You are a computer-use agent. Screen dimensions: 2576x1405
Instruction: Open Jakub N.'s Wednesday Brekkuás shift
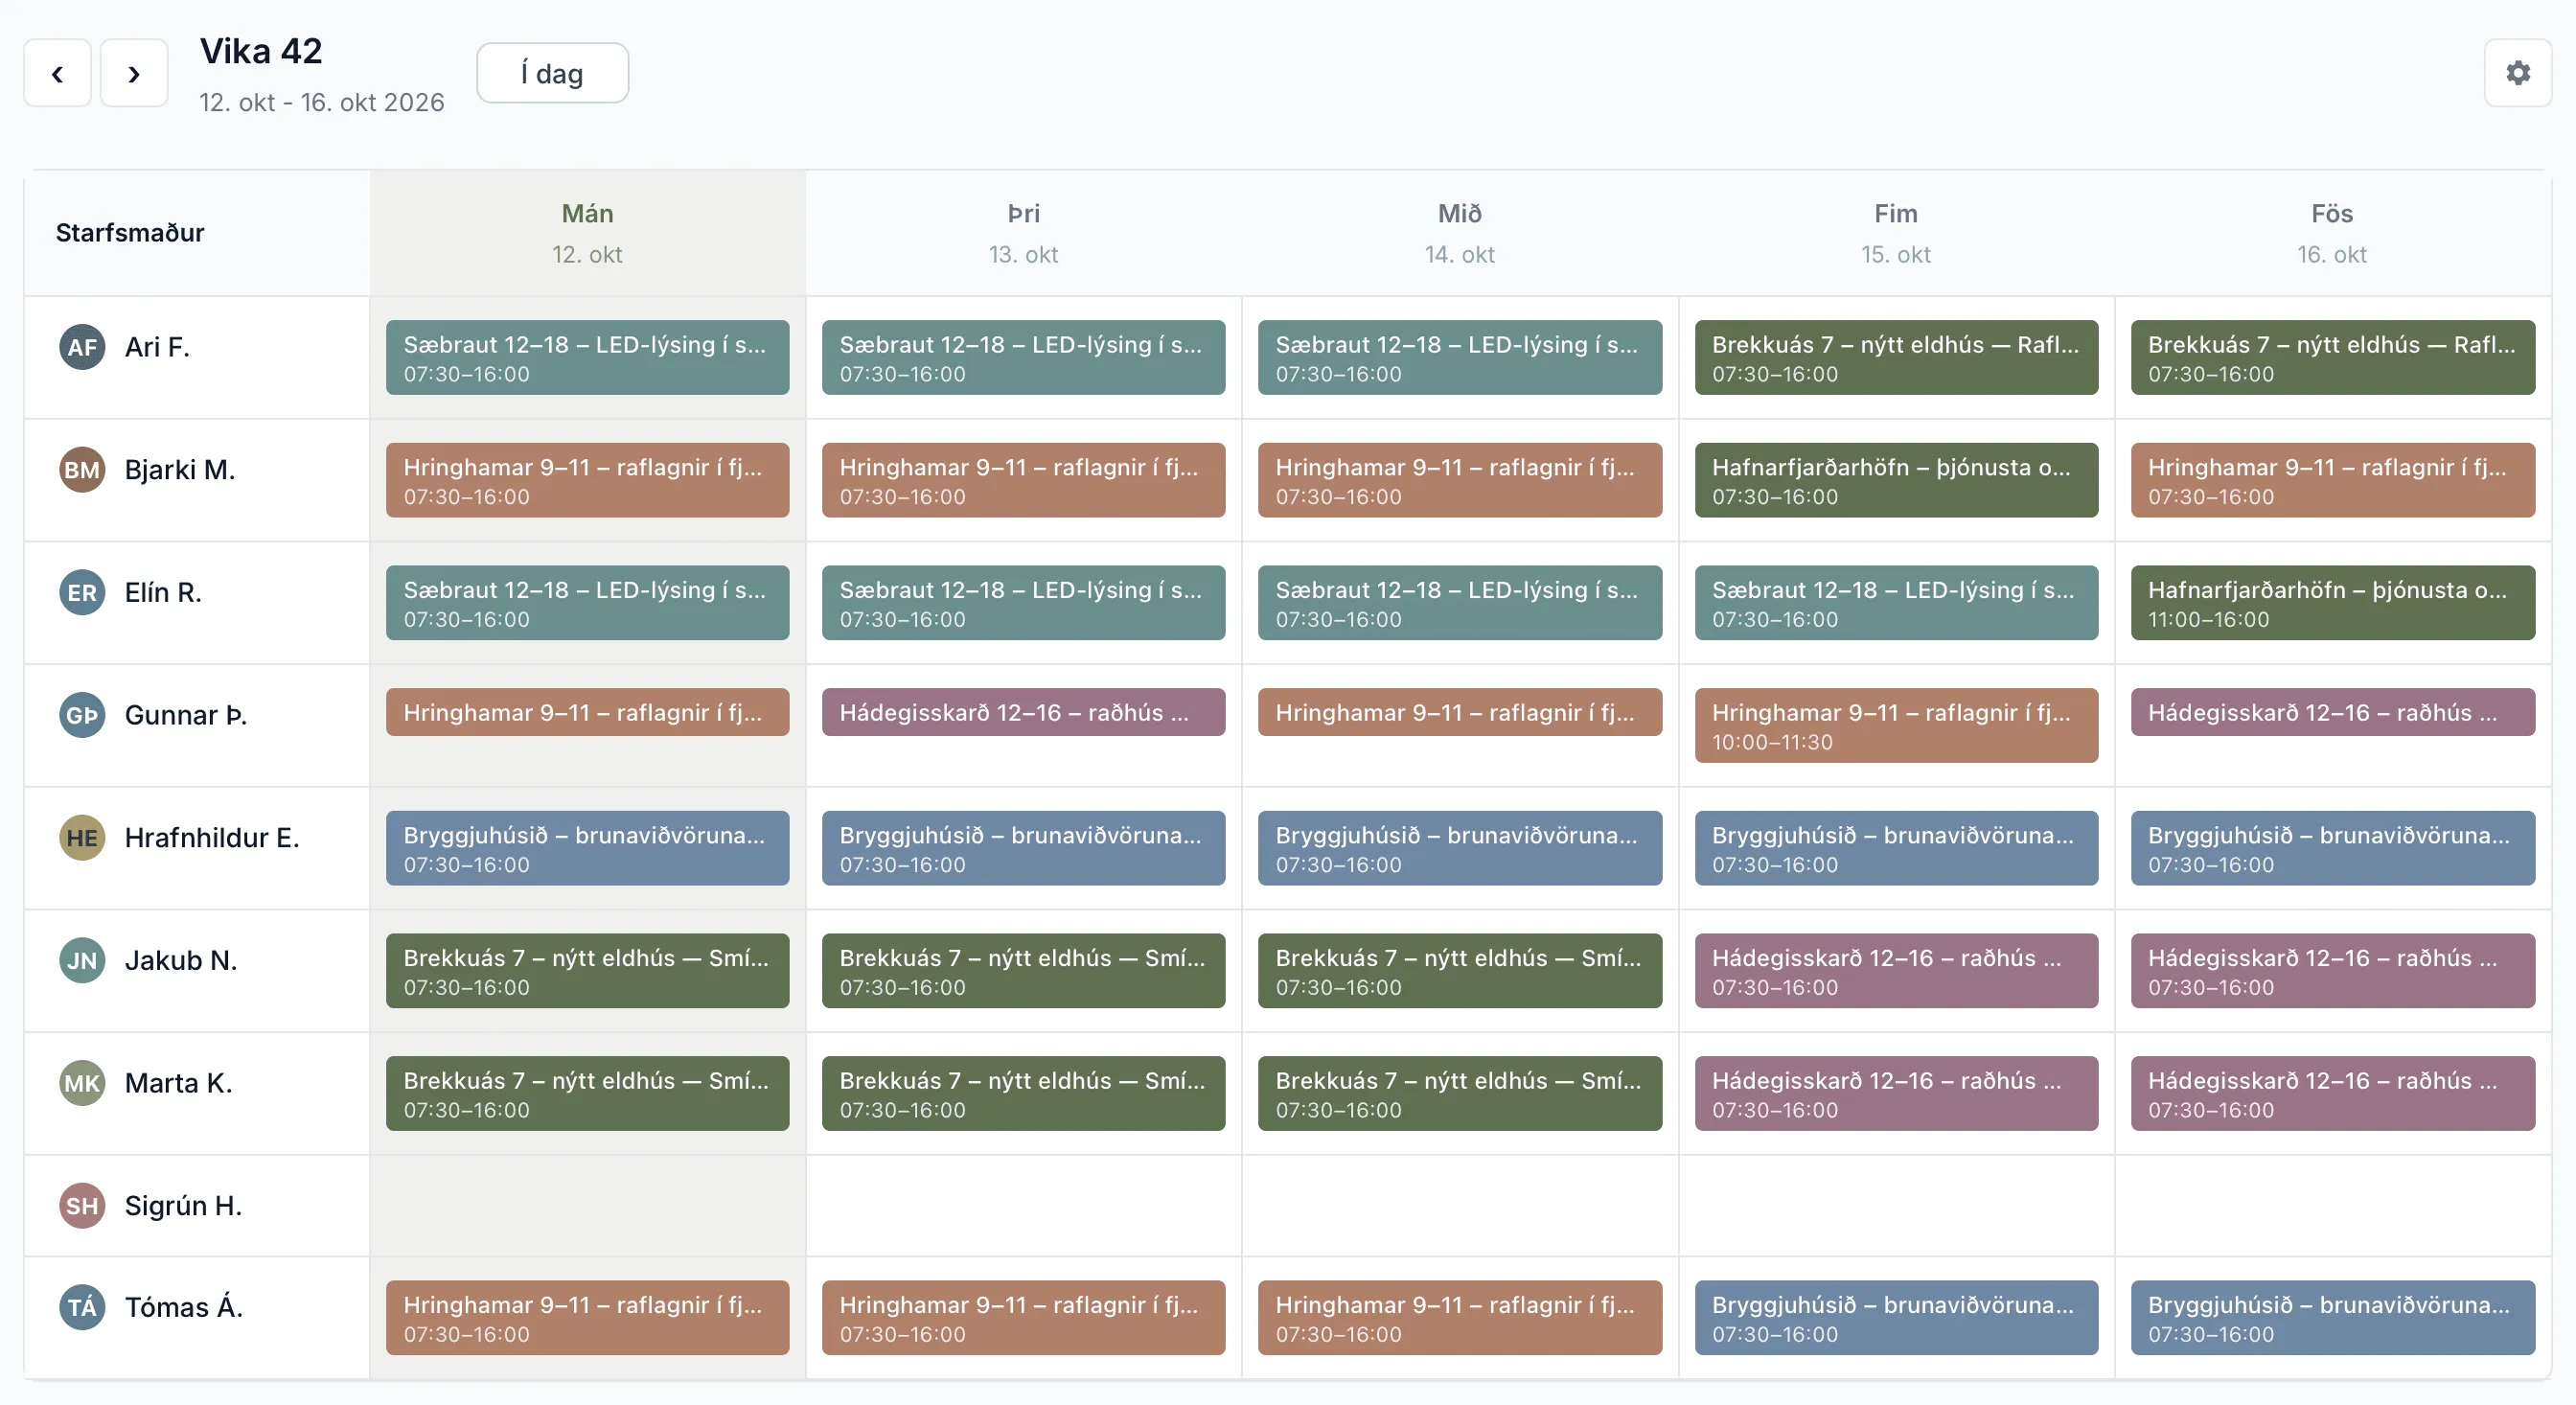pos(1460,971)
